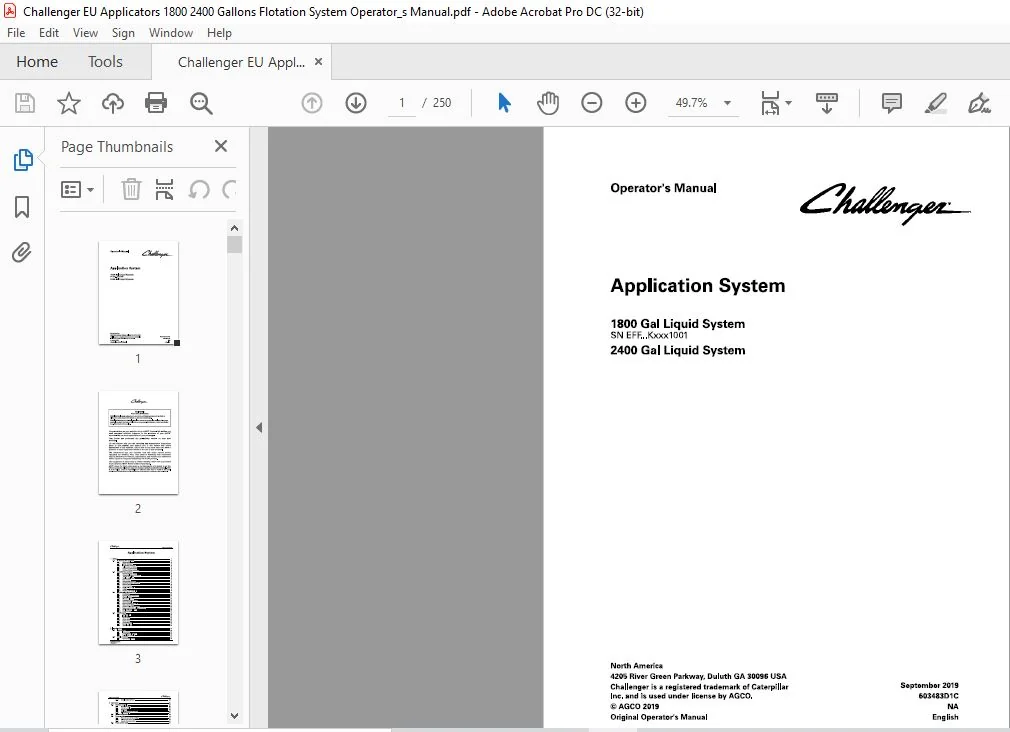Go to the next page arrow
1010x732 pixels.
click(356, 103)
